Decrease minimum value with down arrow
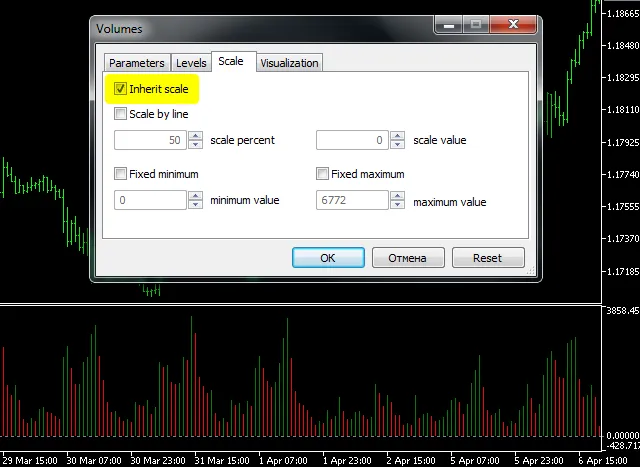This screenshot has width=640, height=467. click(x=195, y=205)
